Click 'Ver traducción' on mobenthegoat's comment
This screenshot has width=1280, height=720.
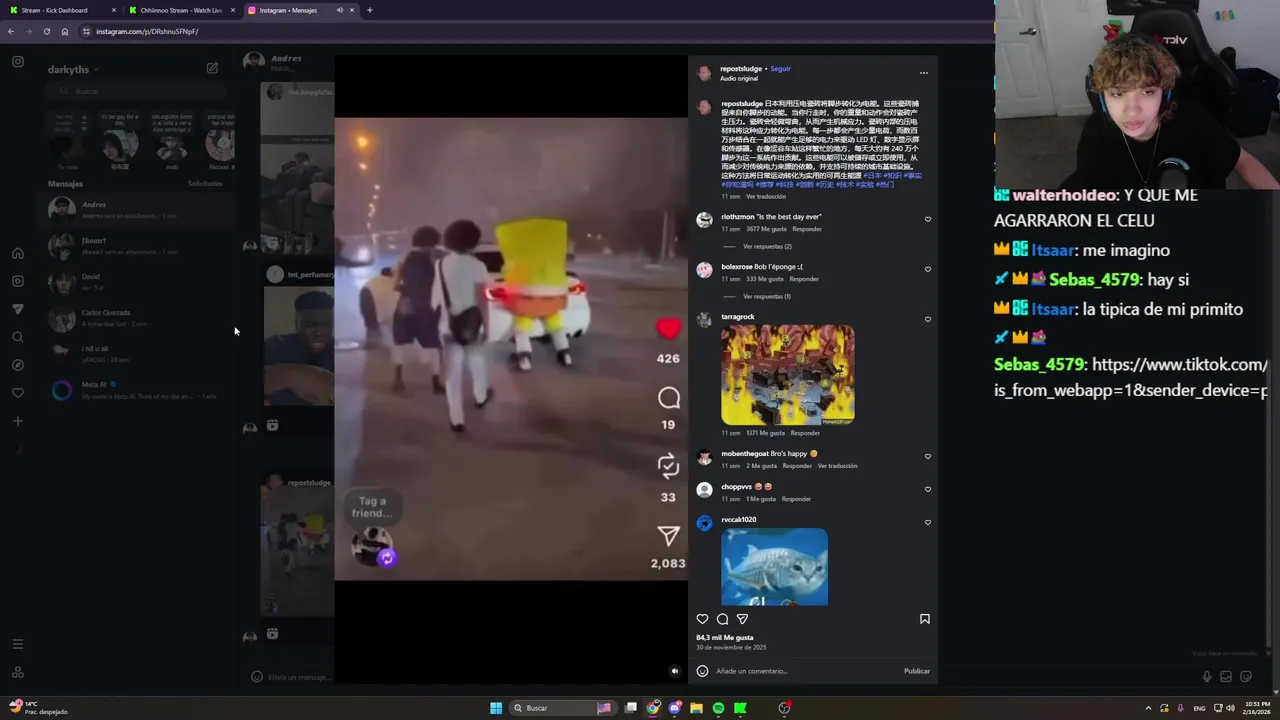(837, 466)
